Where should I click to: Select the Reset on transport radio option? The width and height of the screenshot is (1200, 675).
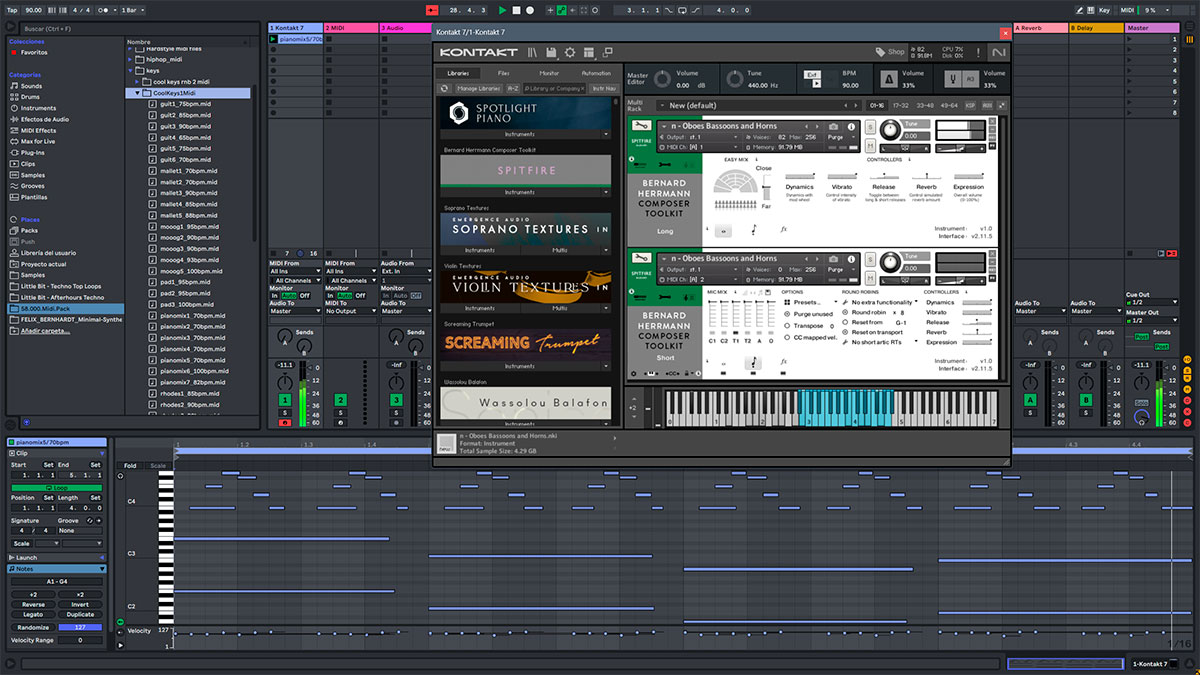(846, 332)
